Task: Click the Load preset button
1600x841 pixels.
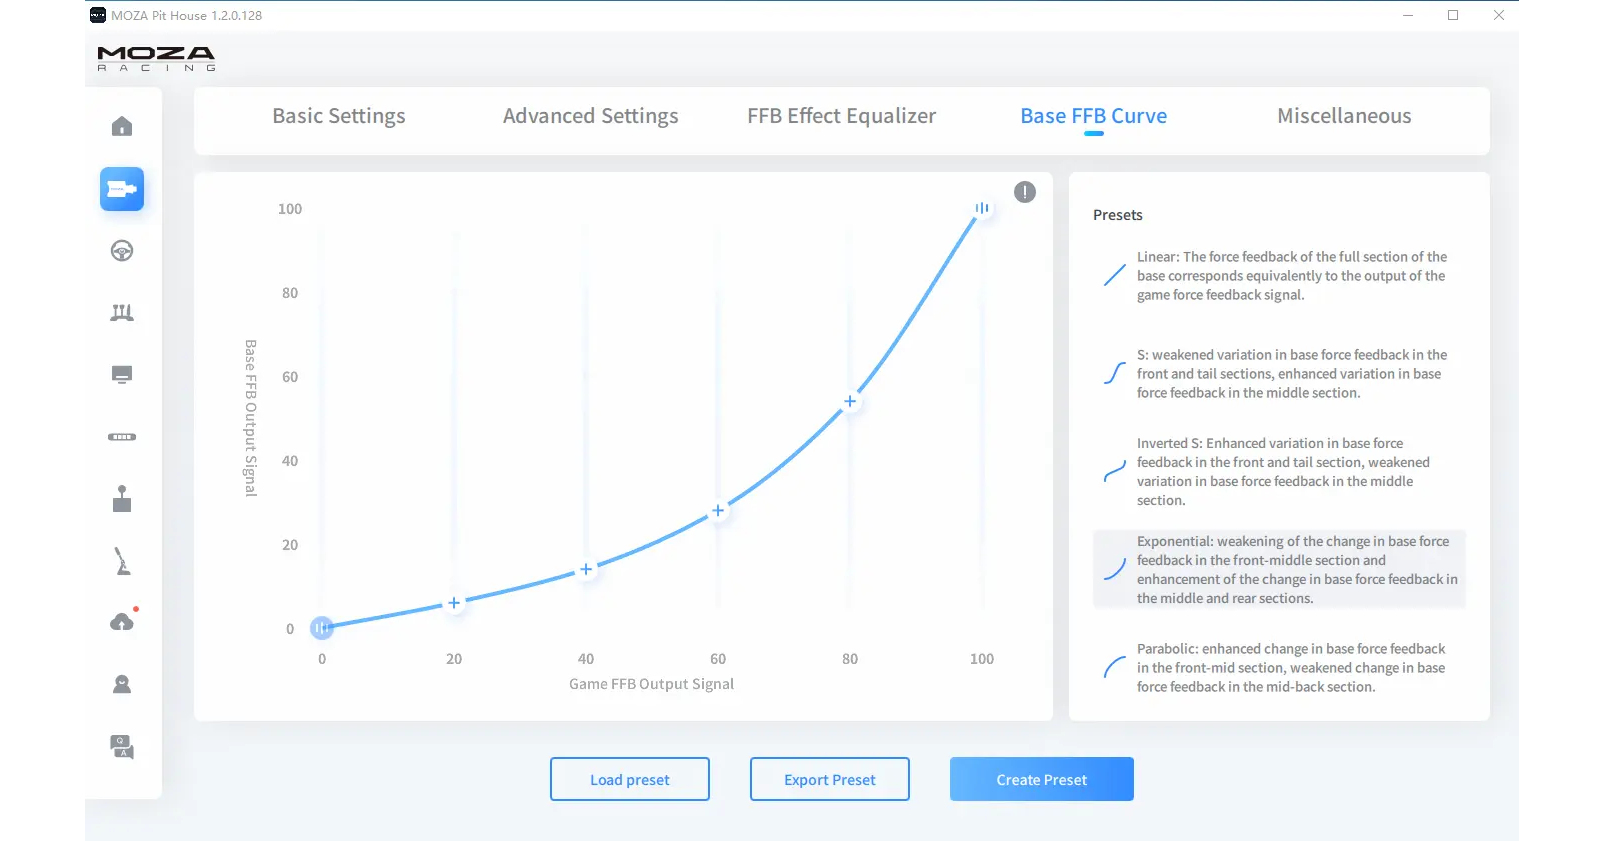Action: [x=630, y=779]
